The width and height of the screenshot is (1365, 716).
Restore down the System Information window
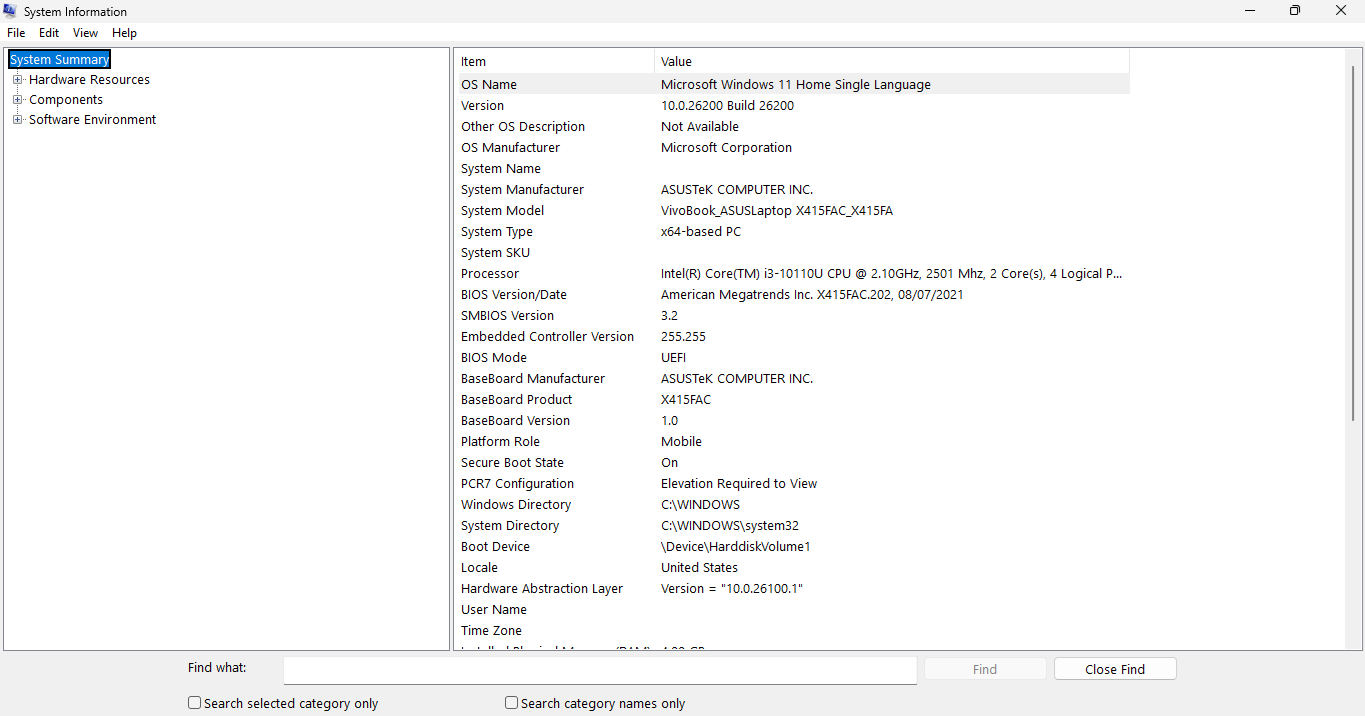[1295, 11]
